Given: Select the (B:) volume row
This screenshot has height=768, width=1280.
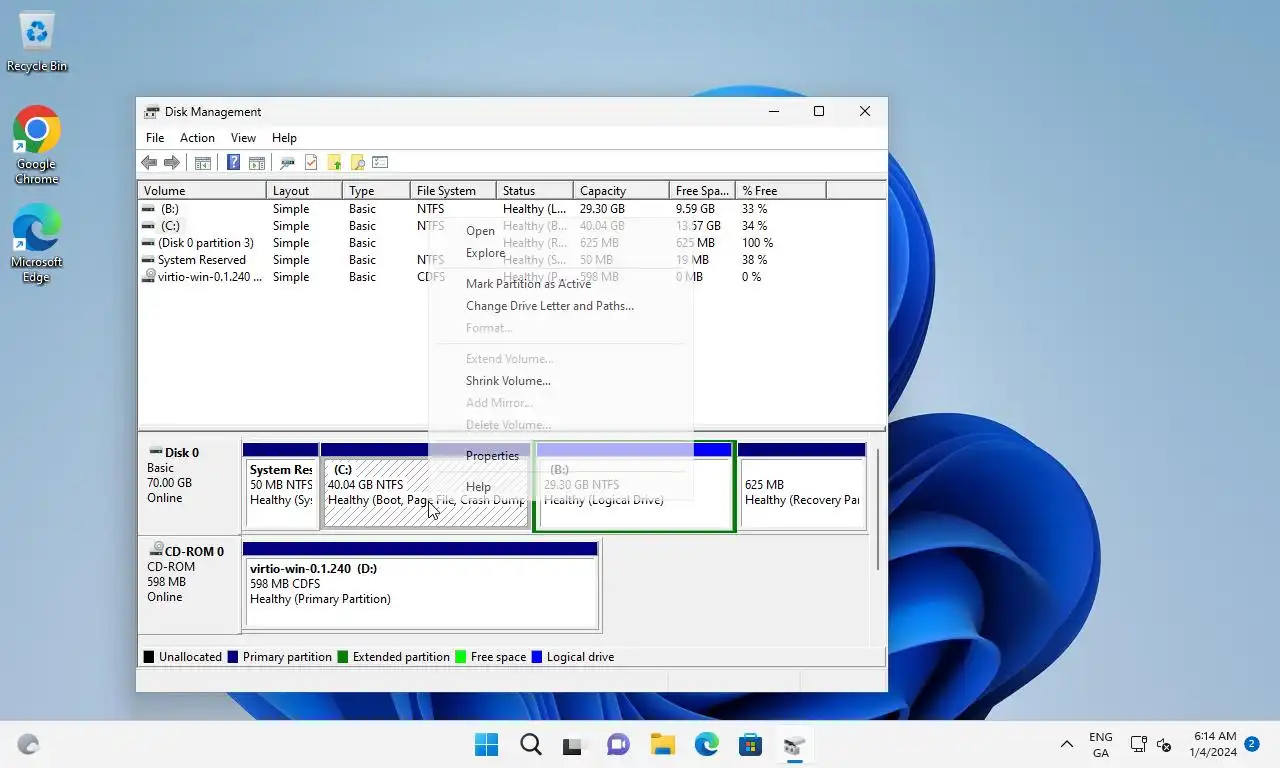Looking at the screenshot, I should pos(511,209).
